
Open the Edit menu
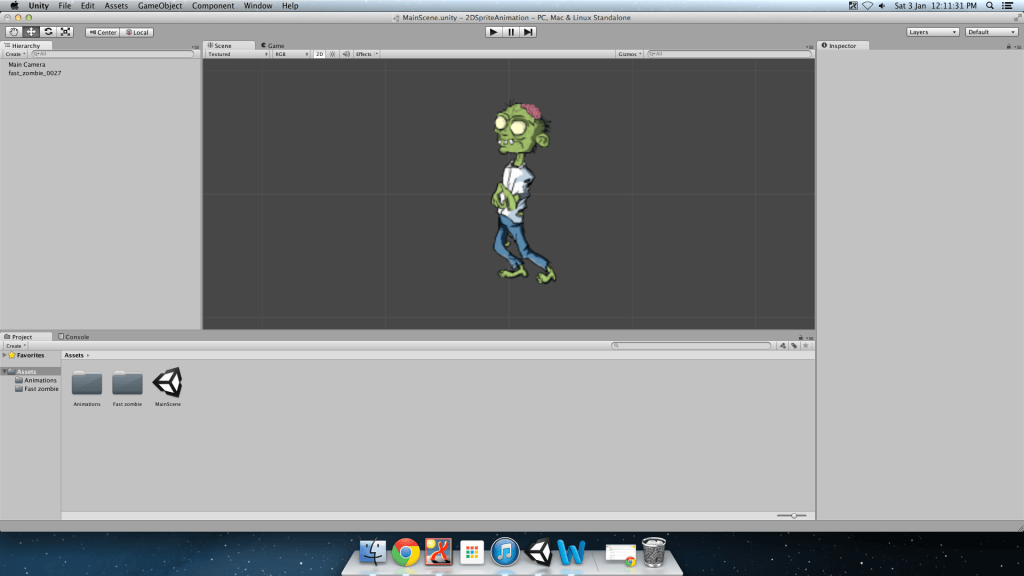[88, 6]
